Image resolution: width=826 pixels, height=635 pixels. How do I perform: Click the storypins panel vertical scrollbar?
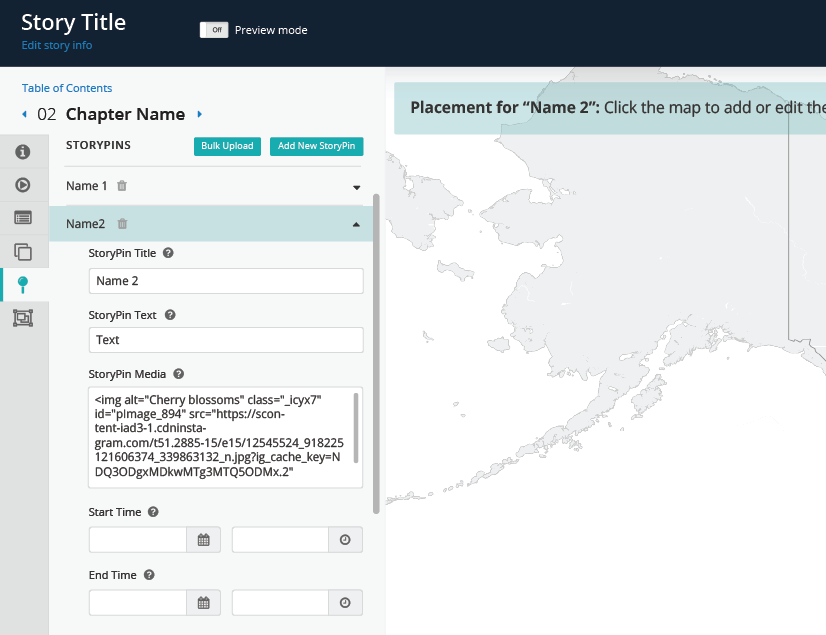[376, 354]
